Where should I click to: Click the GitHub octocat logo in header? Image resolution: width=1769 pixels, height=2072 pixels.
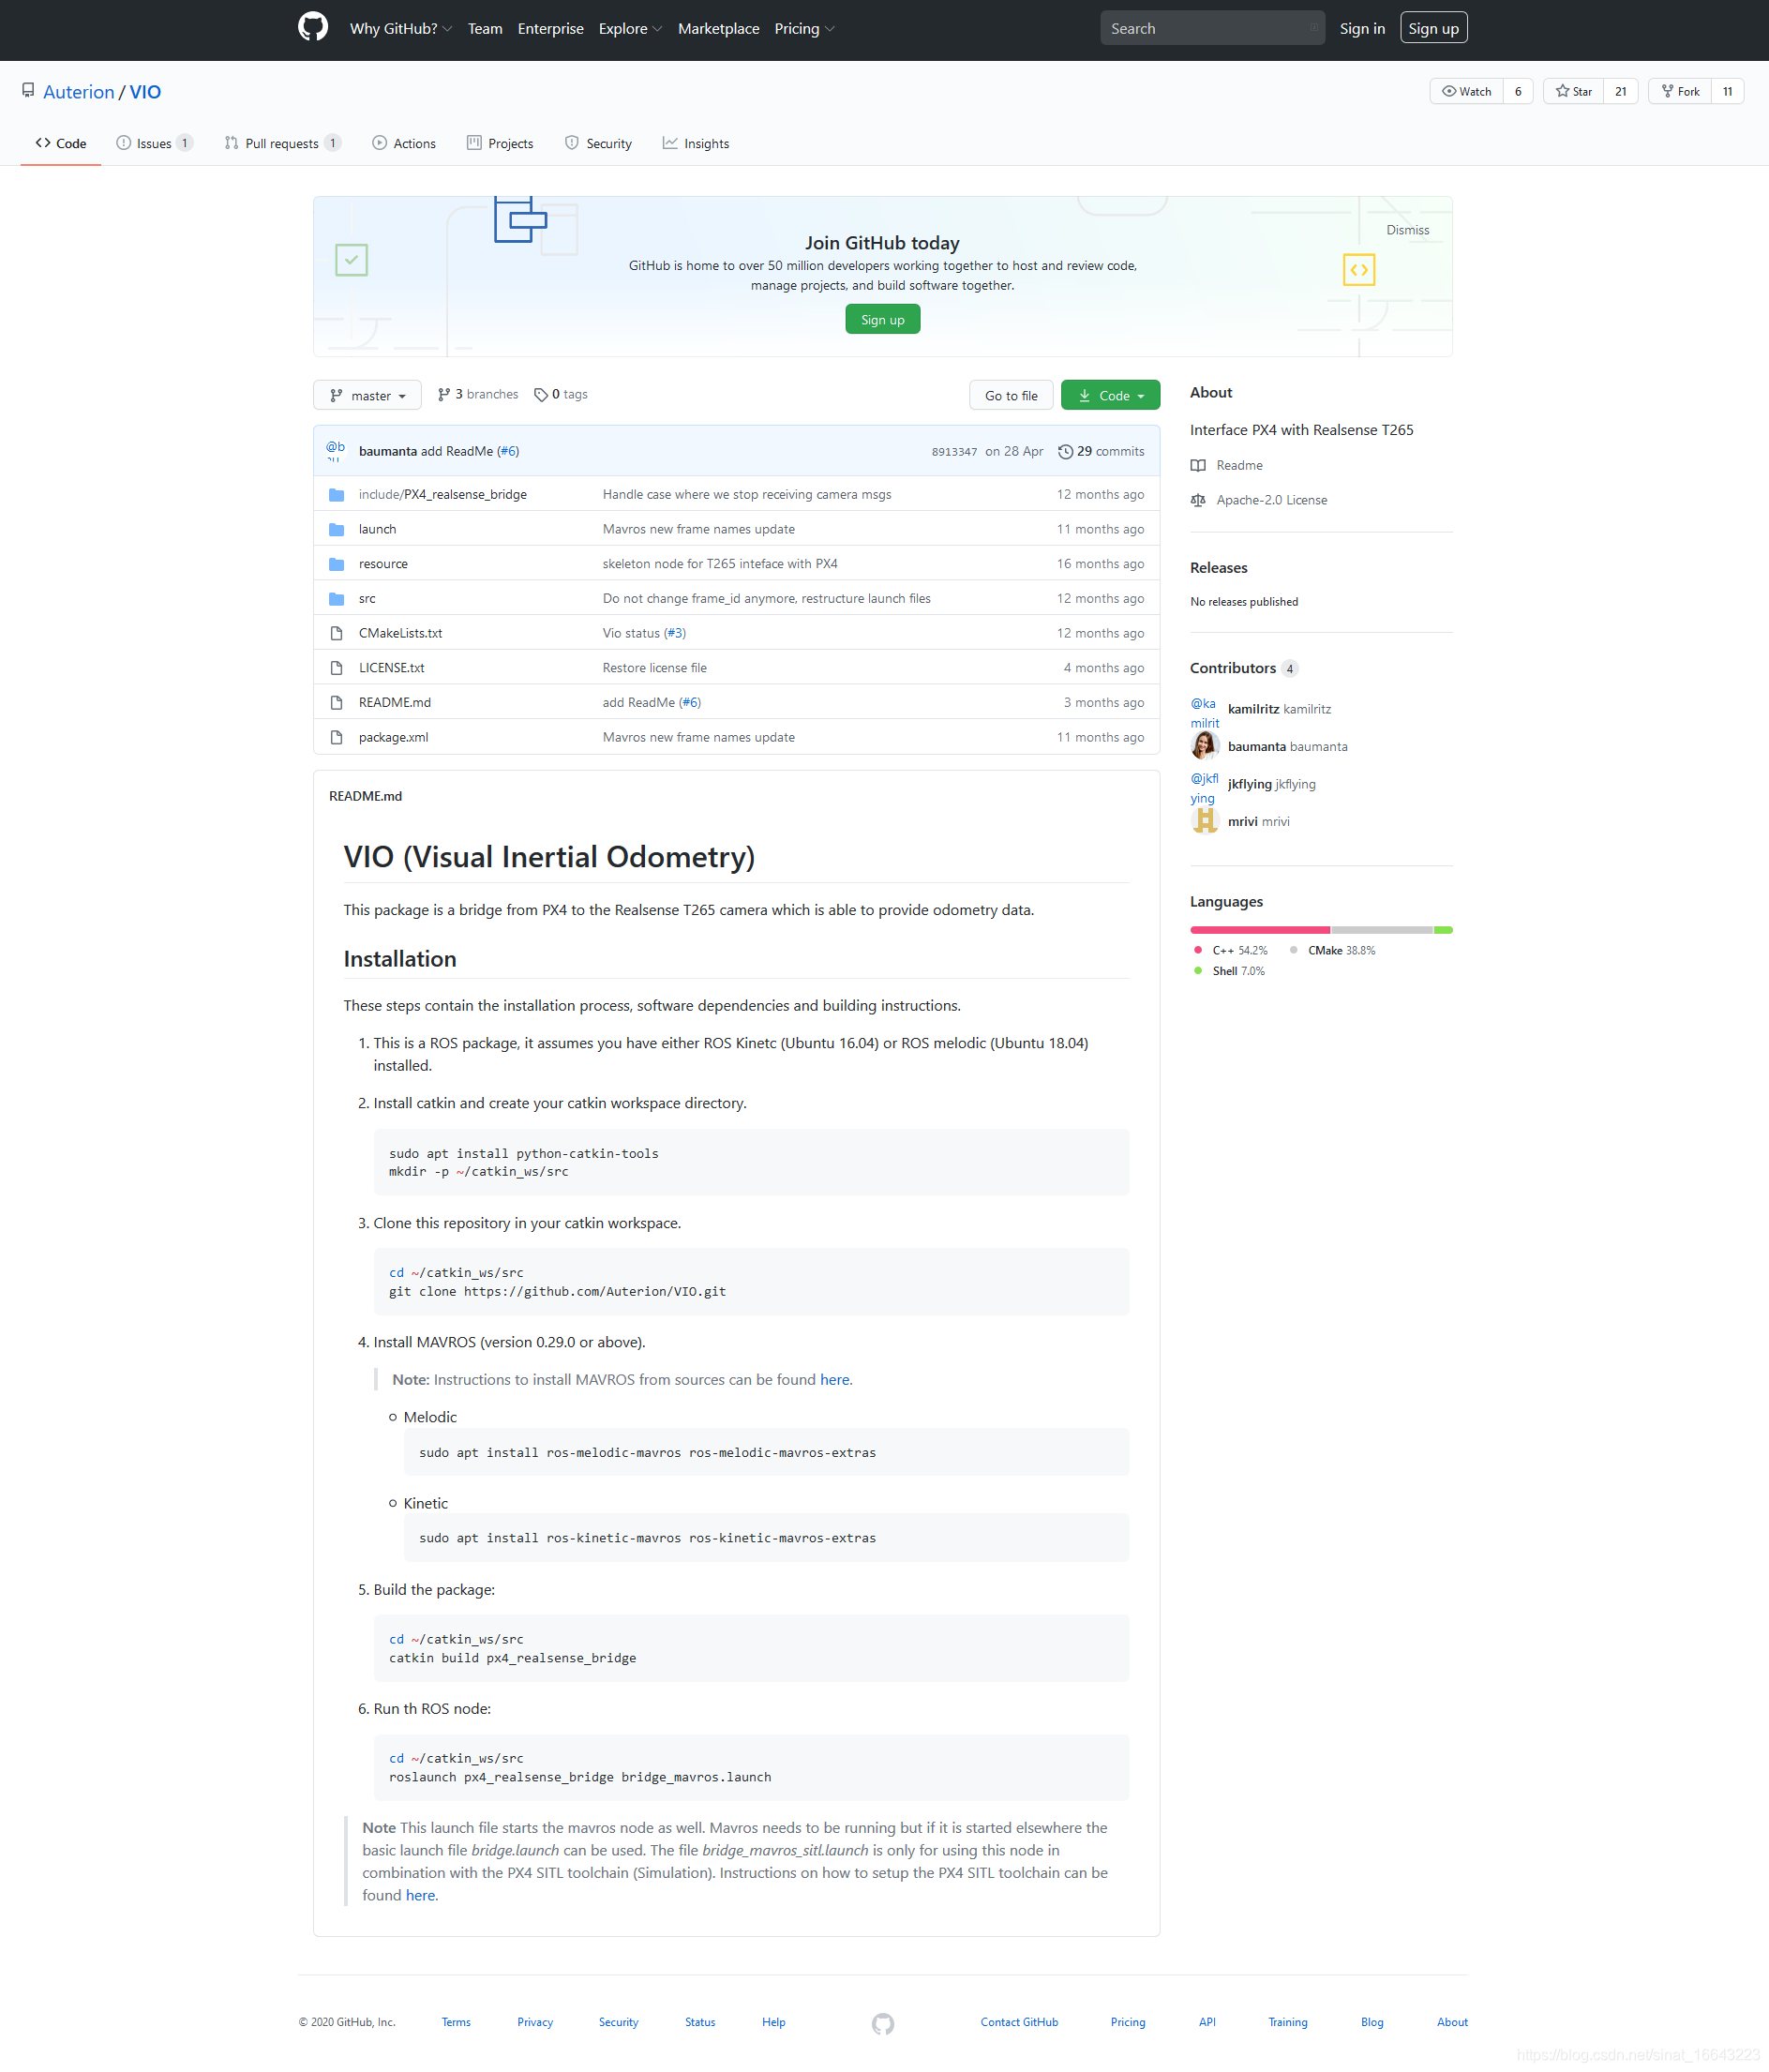pos(313,27)
